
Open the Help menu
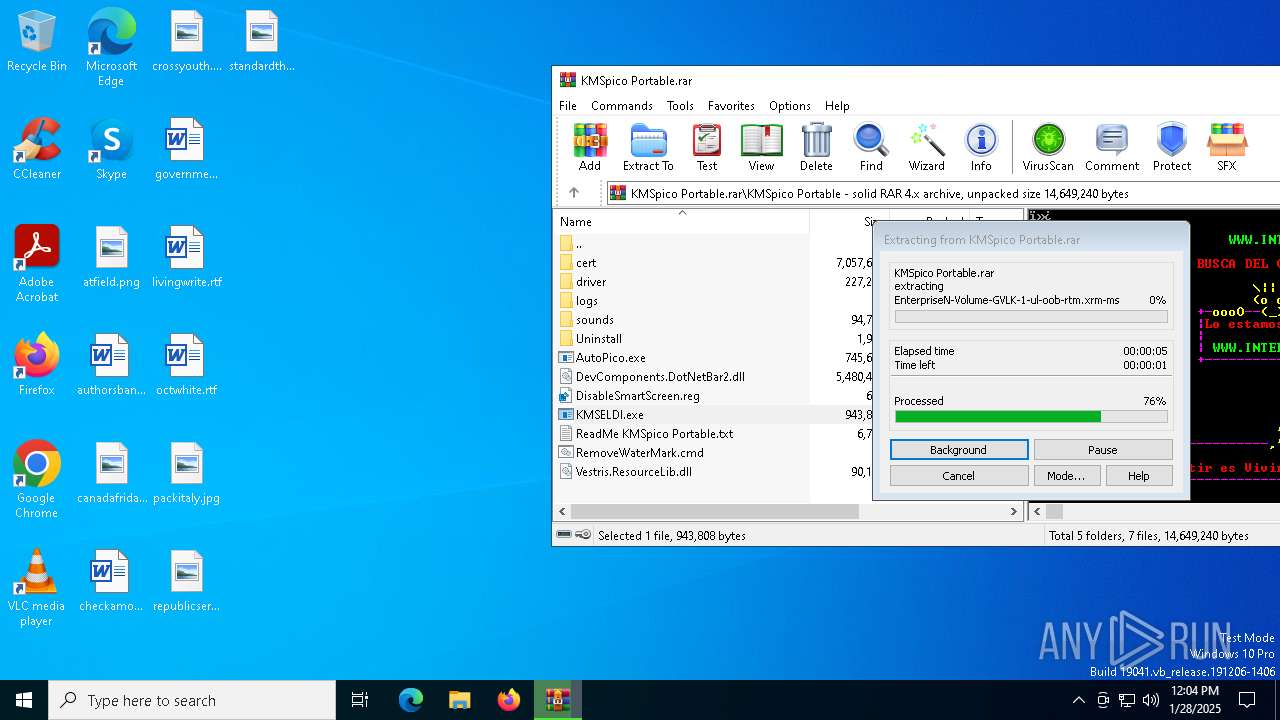coord(837,105)
